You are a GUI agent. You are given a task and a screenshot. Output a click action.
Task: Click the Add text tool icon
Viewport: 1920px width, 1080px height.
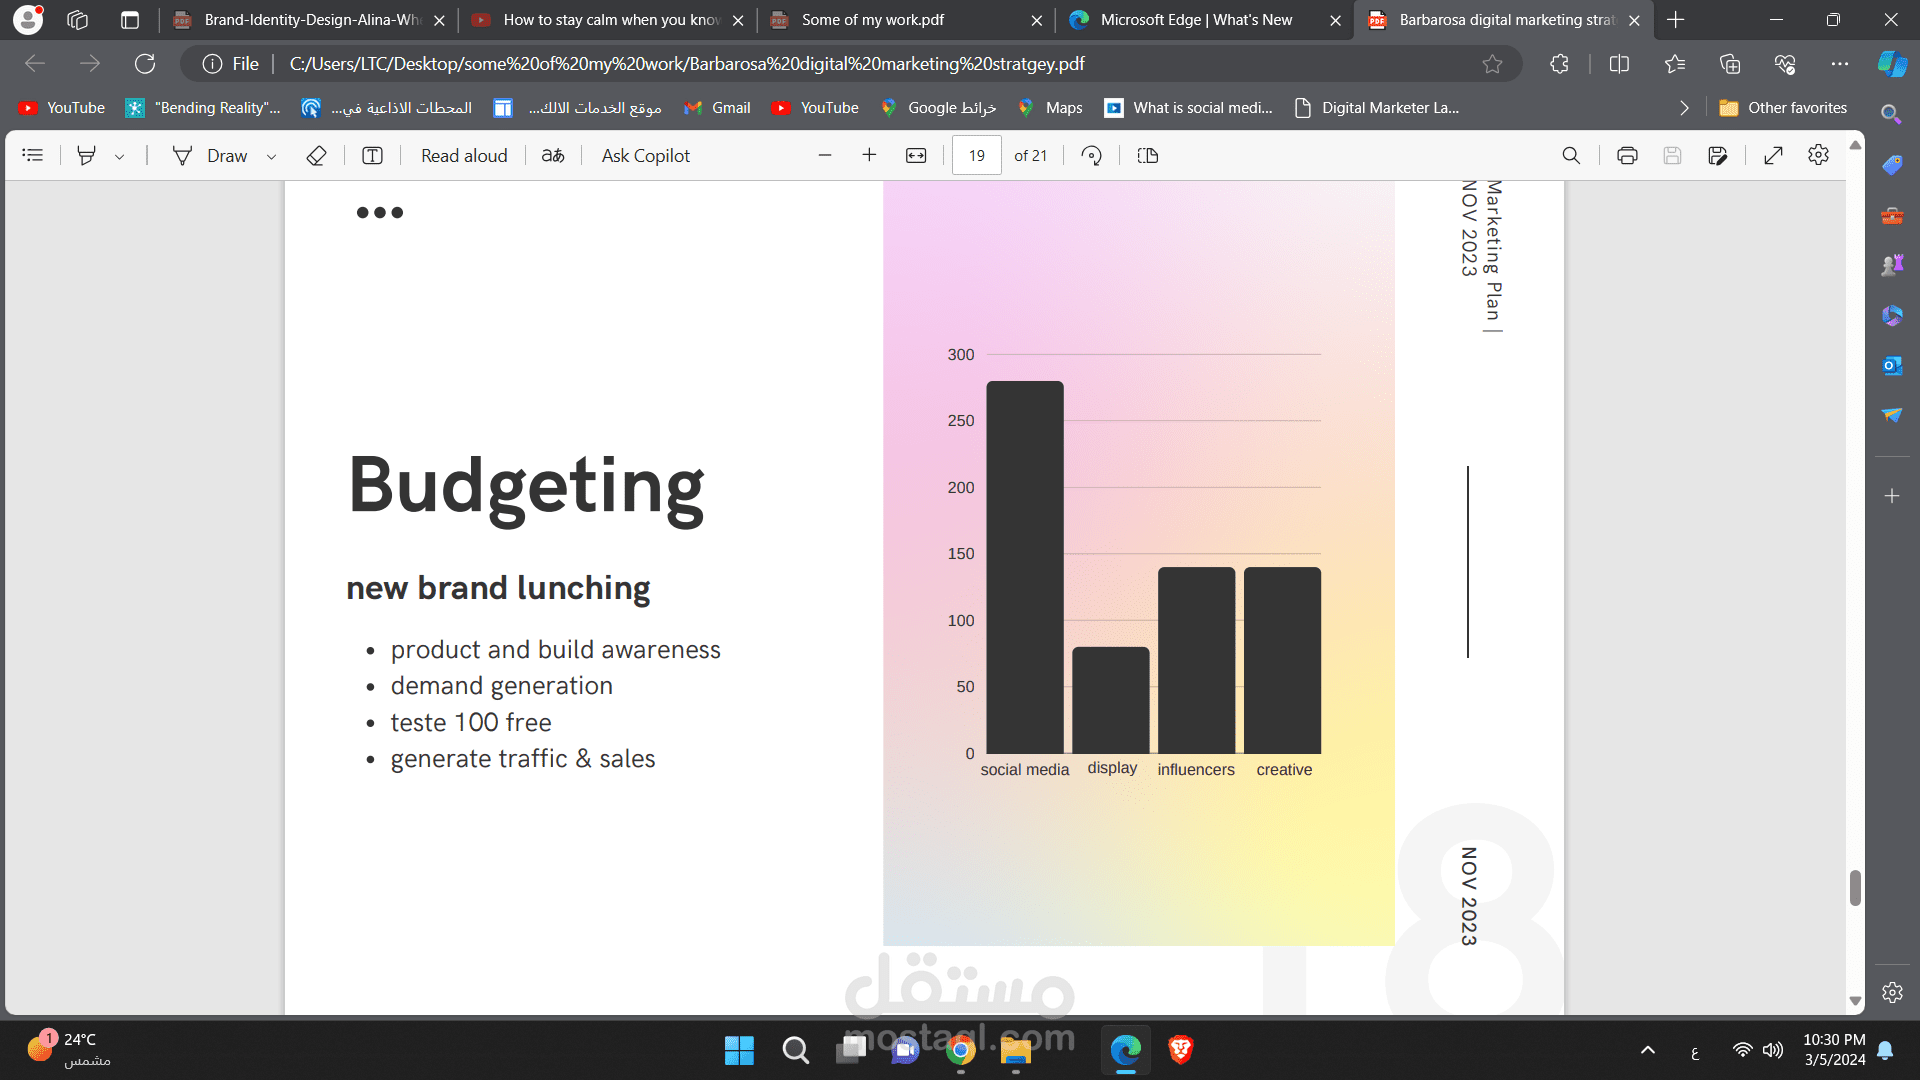372,155
